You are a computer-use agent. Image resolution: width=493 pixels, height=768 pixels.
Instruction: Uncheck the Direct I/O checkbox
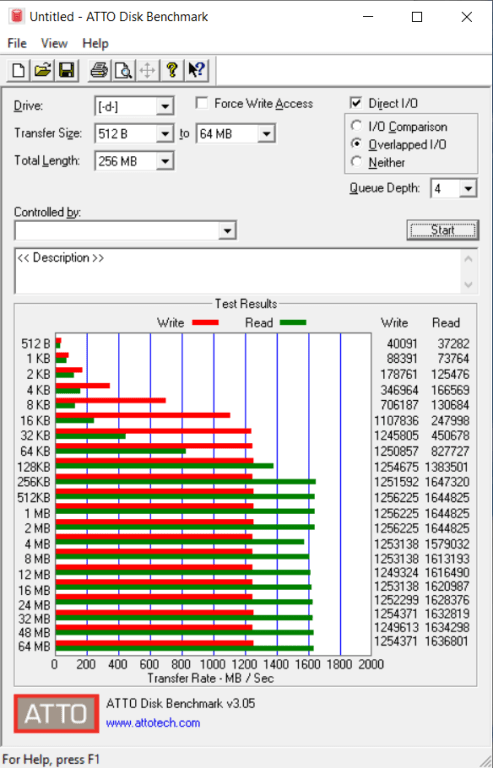coord(356,103)
